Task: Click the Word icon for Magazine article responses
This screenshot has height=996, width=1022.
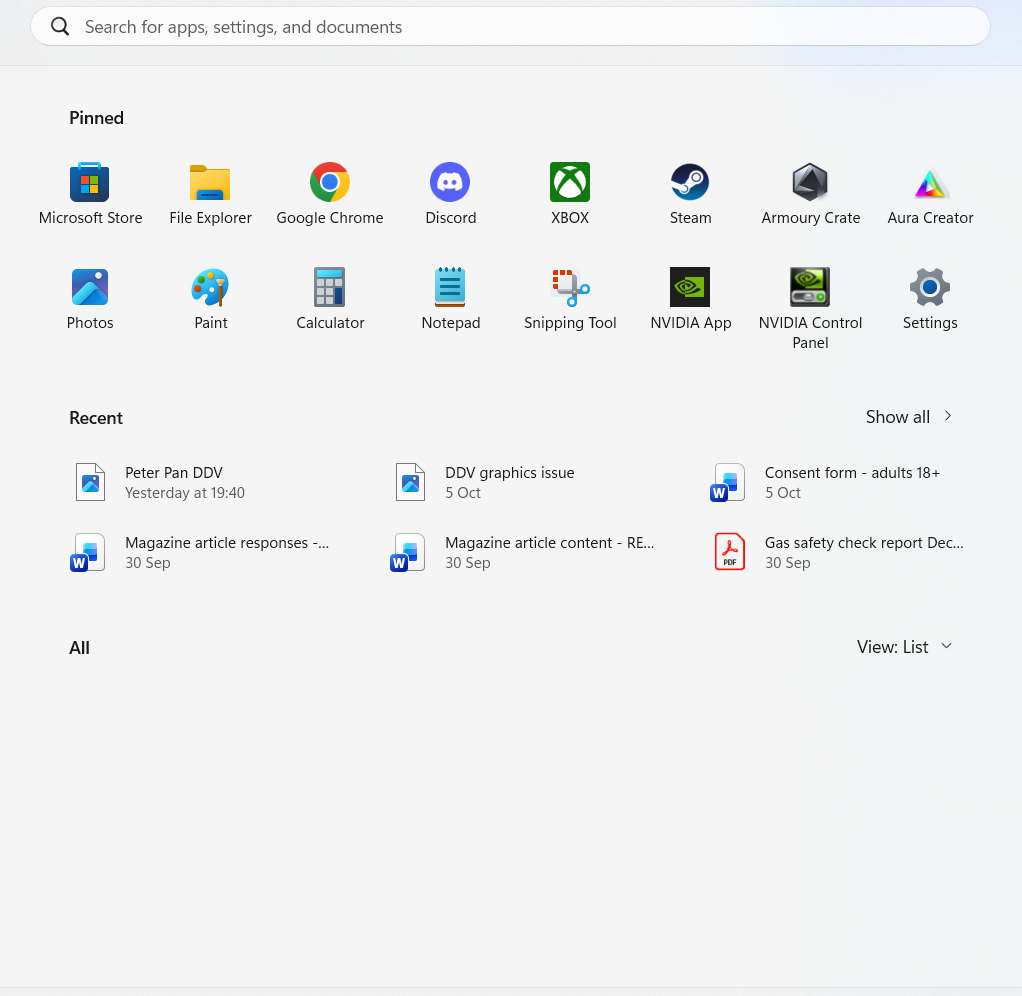Action: [x=87, y=553]
